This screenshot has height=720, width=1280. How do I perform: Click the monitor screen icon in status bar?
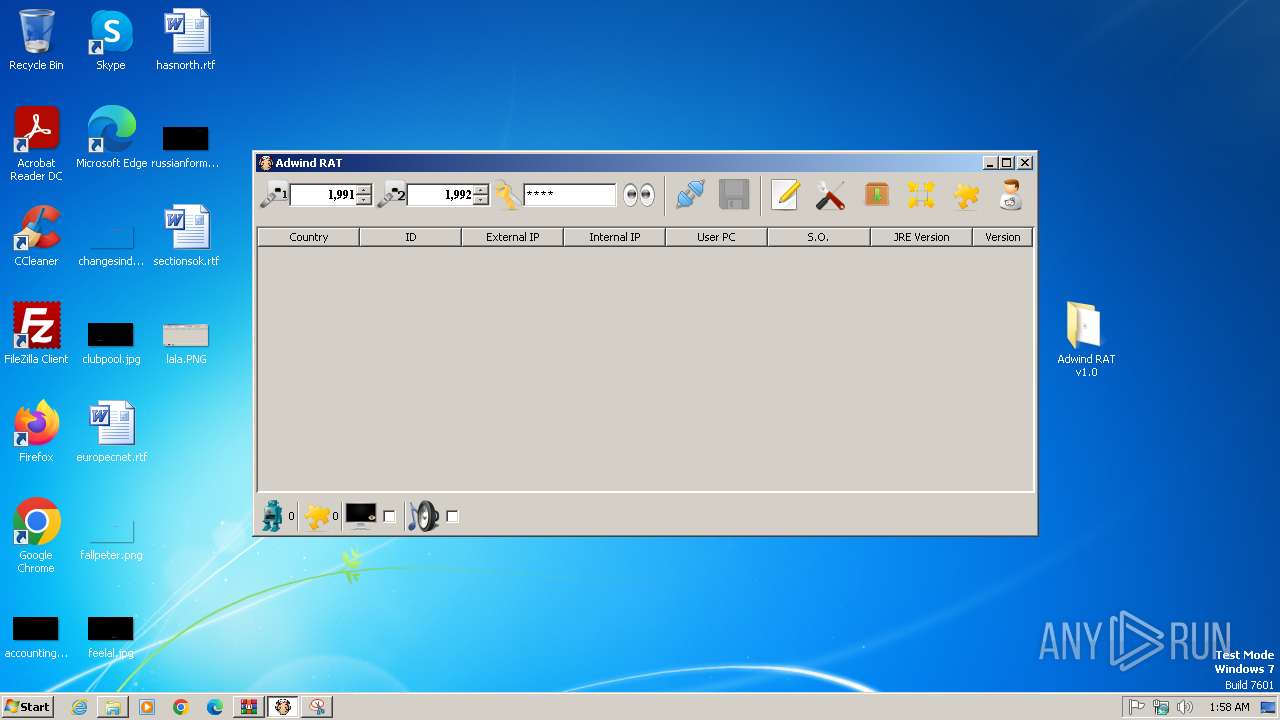361,516
